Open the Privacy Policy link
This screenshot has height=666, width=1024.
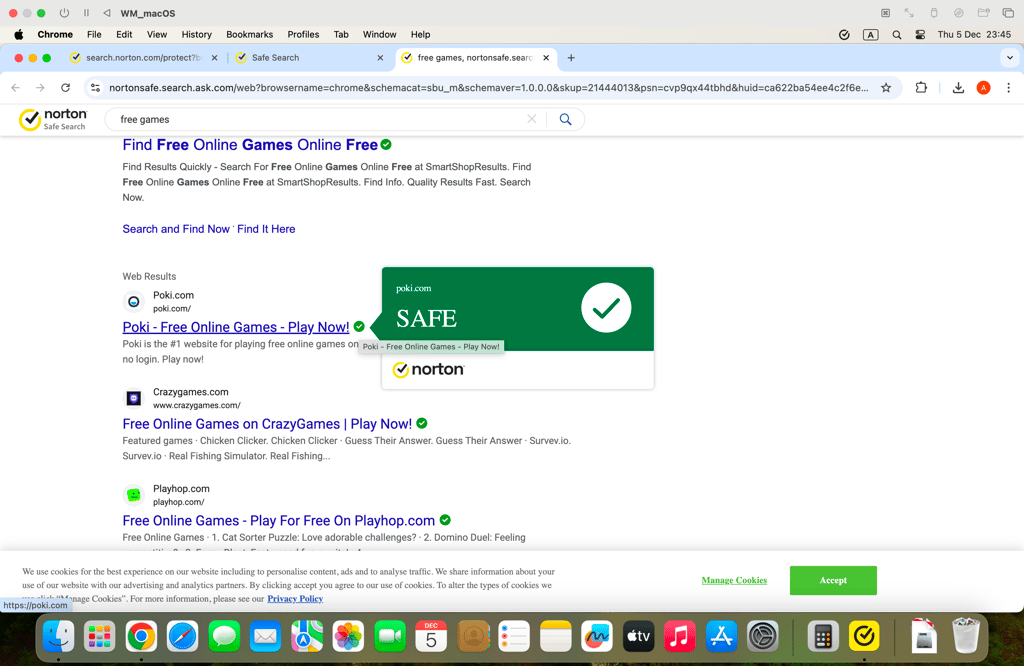pyautogui.click(x=295, y=598)
